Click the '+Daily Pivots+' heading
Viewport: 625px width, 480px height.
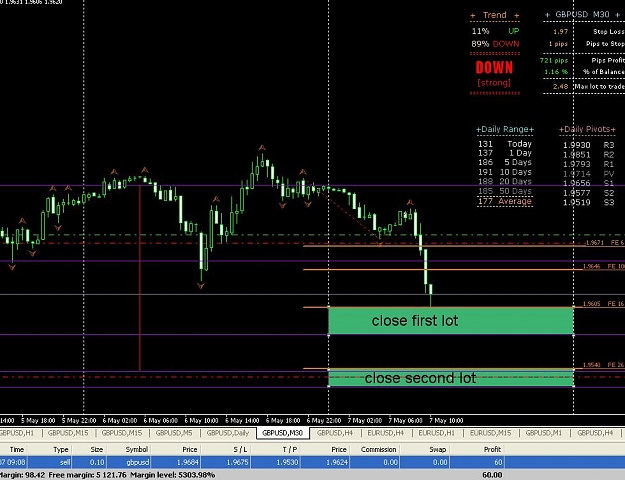click(x=587, y=129)
